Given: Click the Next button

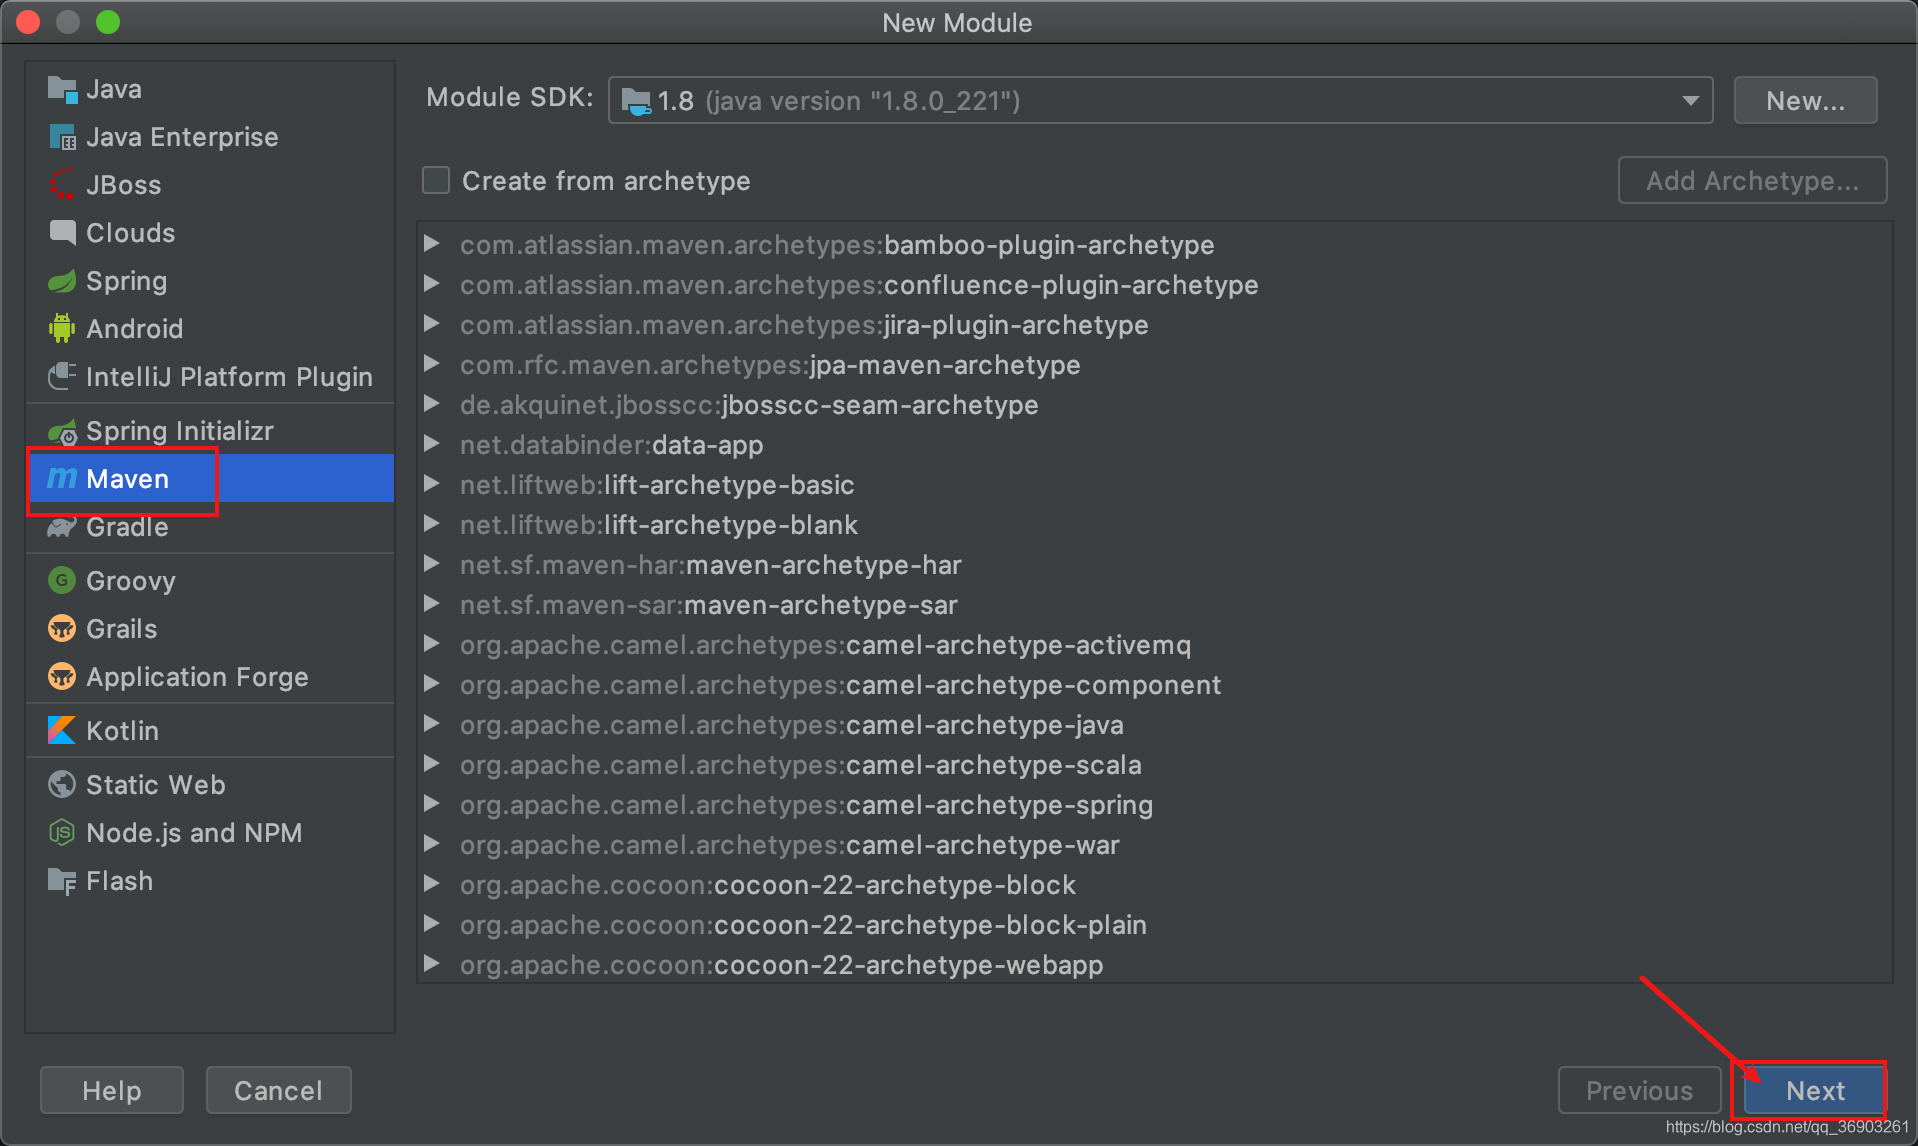Looking at the screenshot, I should pyautogui.click(x=1814, y=1090).
